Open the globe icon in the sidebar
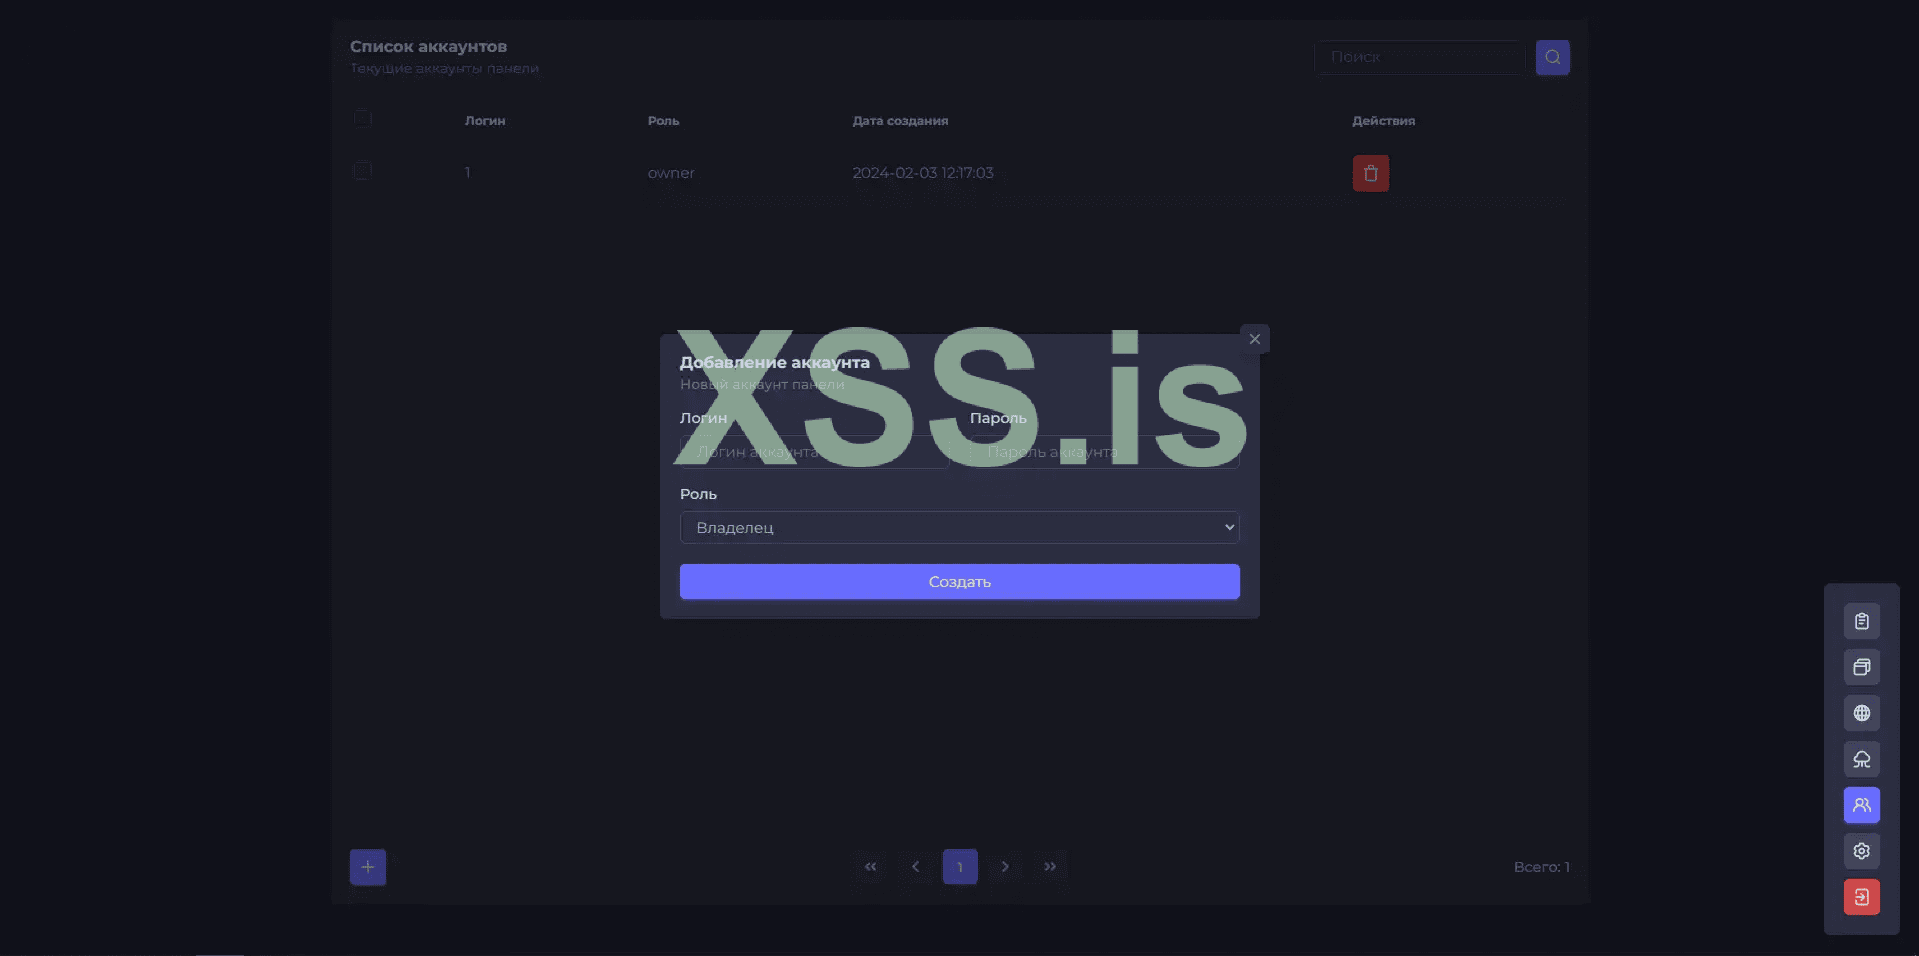Screen dimensions: 1919x956 point(1861,713)
